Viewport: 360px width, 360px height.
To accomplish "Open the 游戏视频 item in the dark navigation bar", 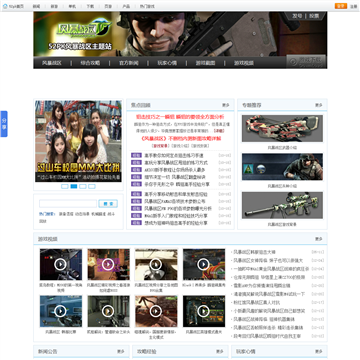I will click(x=244, y=63).
